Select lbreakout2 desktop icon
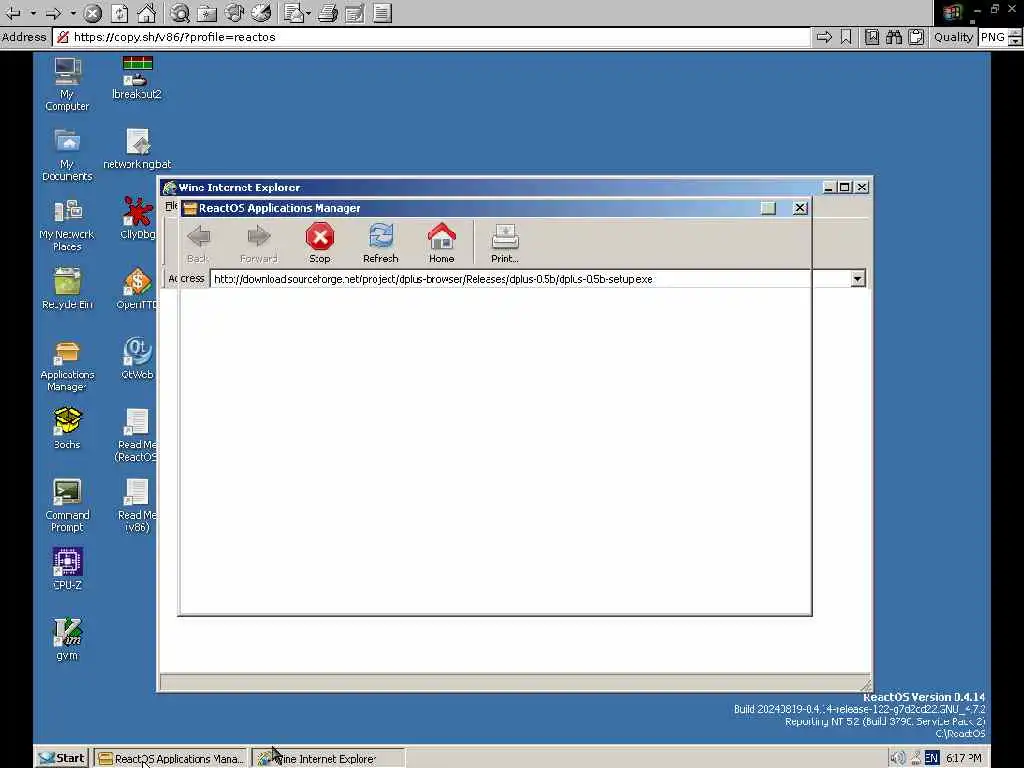The height and width of the screenshot is (768, 1024). pyautogui.click(x=136, y=78)
